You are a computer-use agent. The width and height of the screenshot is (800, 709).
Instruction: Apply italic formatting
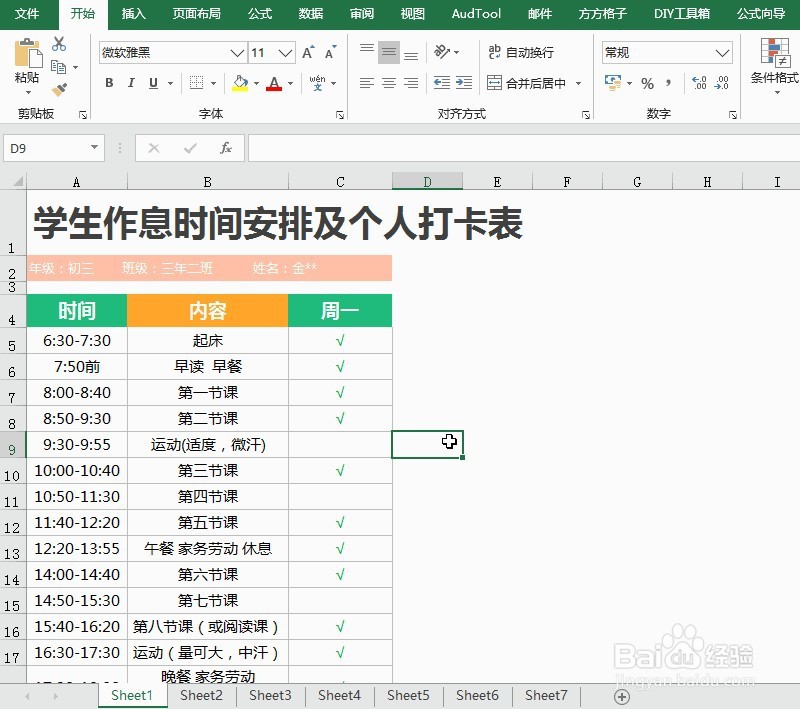click(x=131, y=83)
